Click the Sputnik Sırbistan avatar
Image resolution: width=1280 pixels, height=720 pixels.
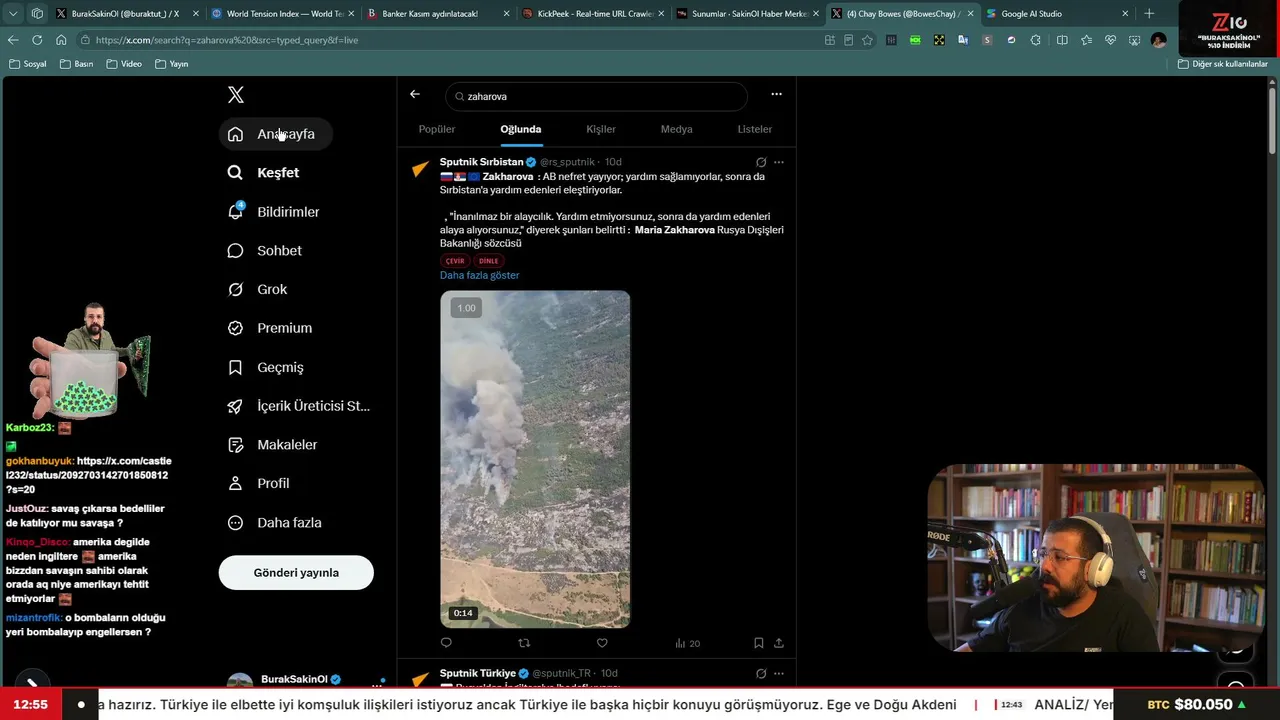(x=421, y=170)
